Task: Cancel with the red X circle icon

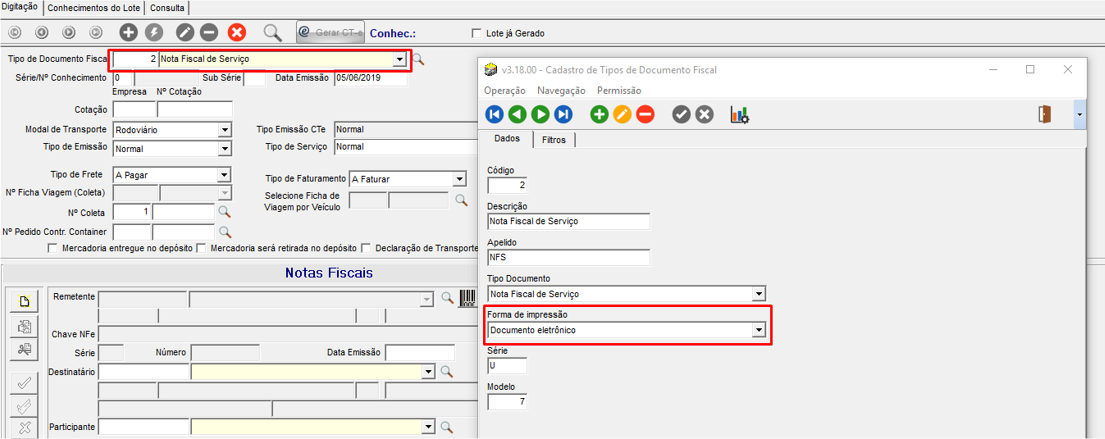Action: (x=237, y=32)
